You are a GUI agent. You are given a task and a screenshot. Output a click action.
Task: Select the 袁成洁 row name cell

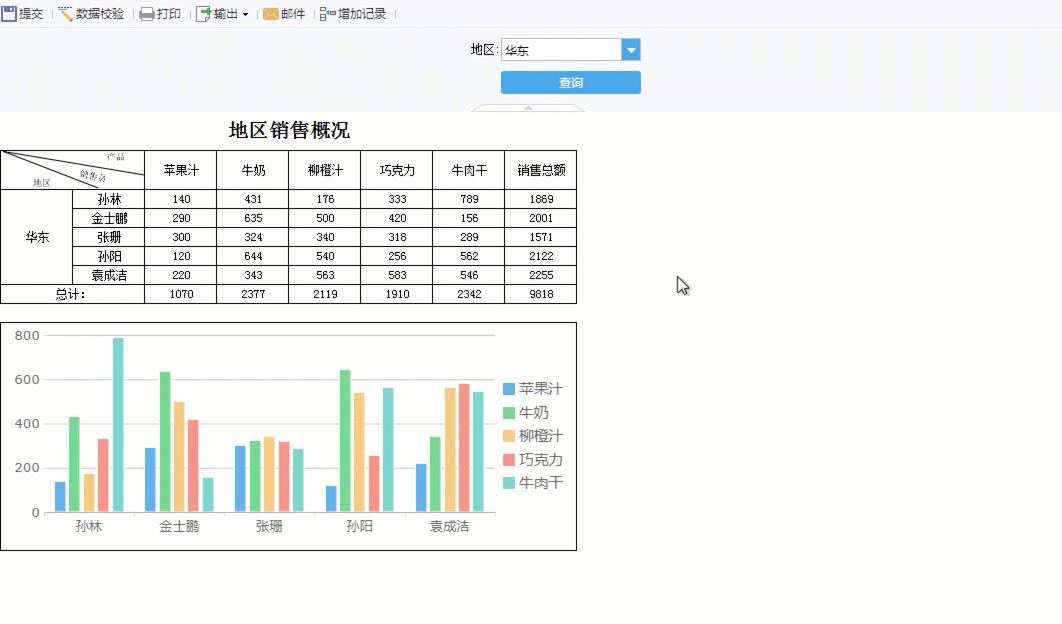[108, 275]
